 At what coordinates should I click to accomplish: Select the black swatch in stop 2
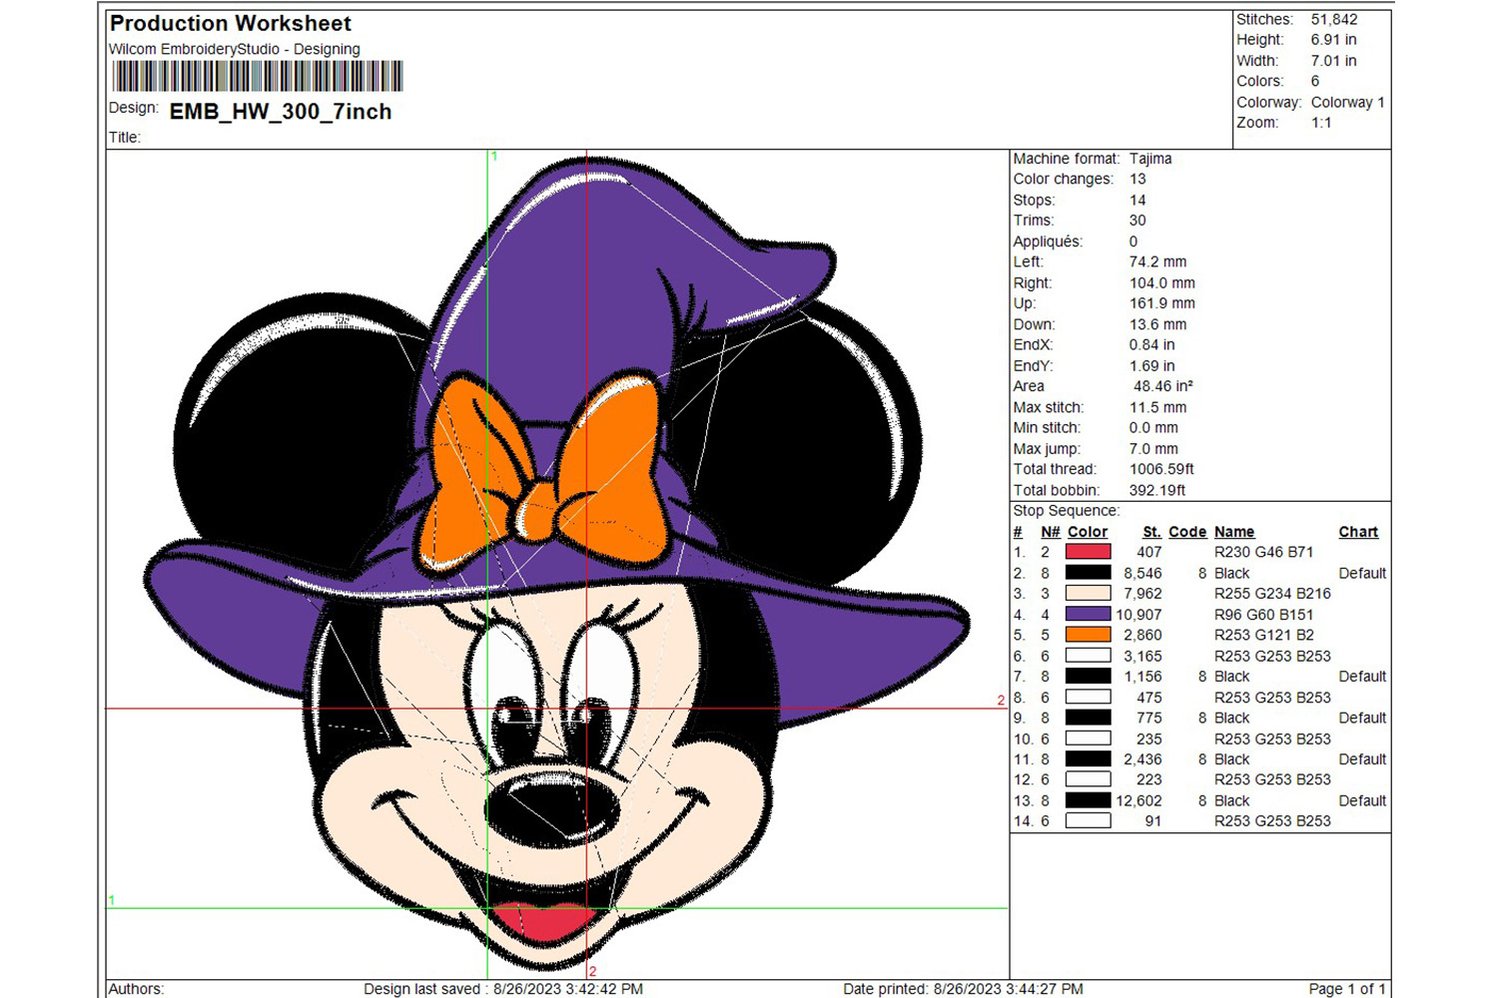coord(1088,573)
